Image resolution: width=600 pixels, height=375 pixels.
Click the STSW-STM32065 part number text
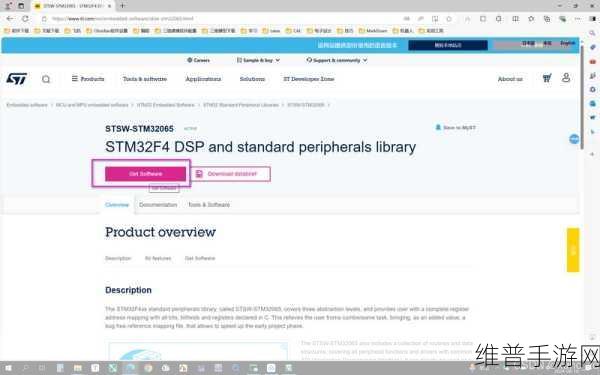click(139, 129)
